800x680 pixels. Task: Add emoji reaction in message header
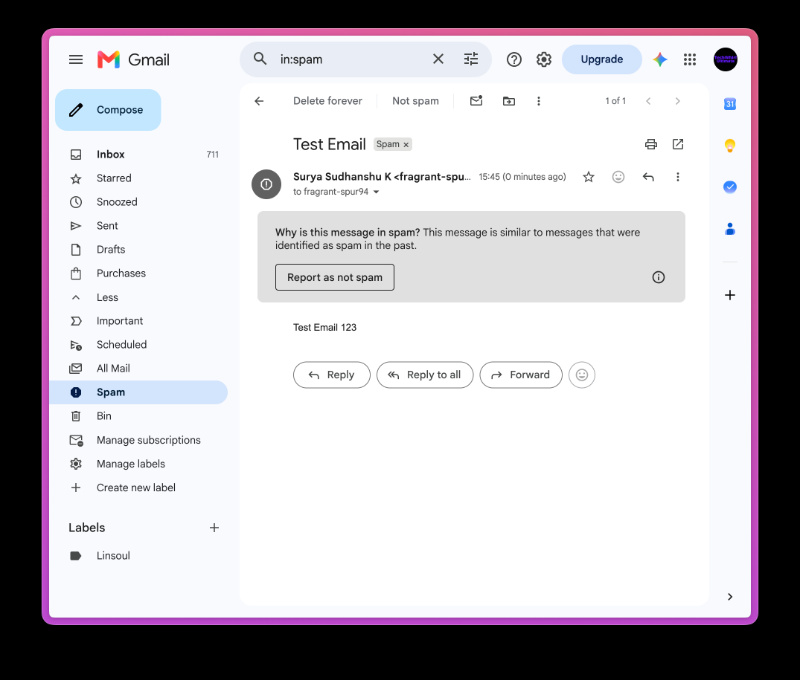[x=618, y=177]
